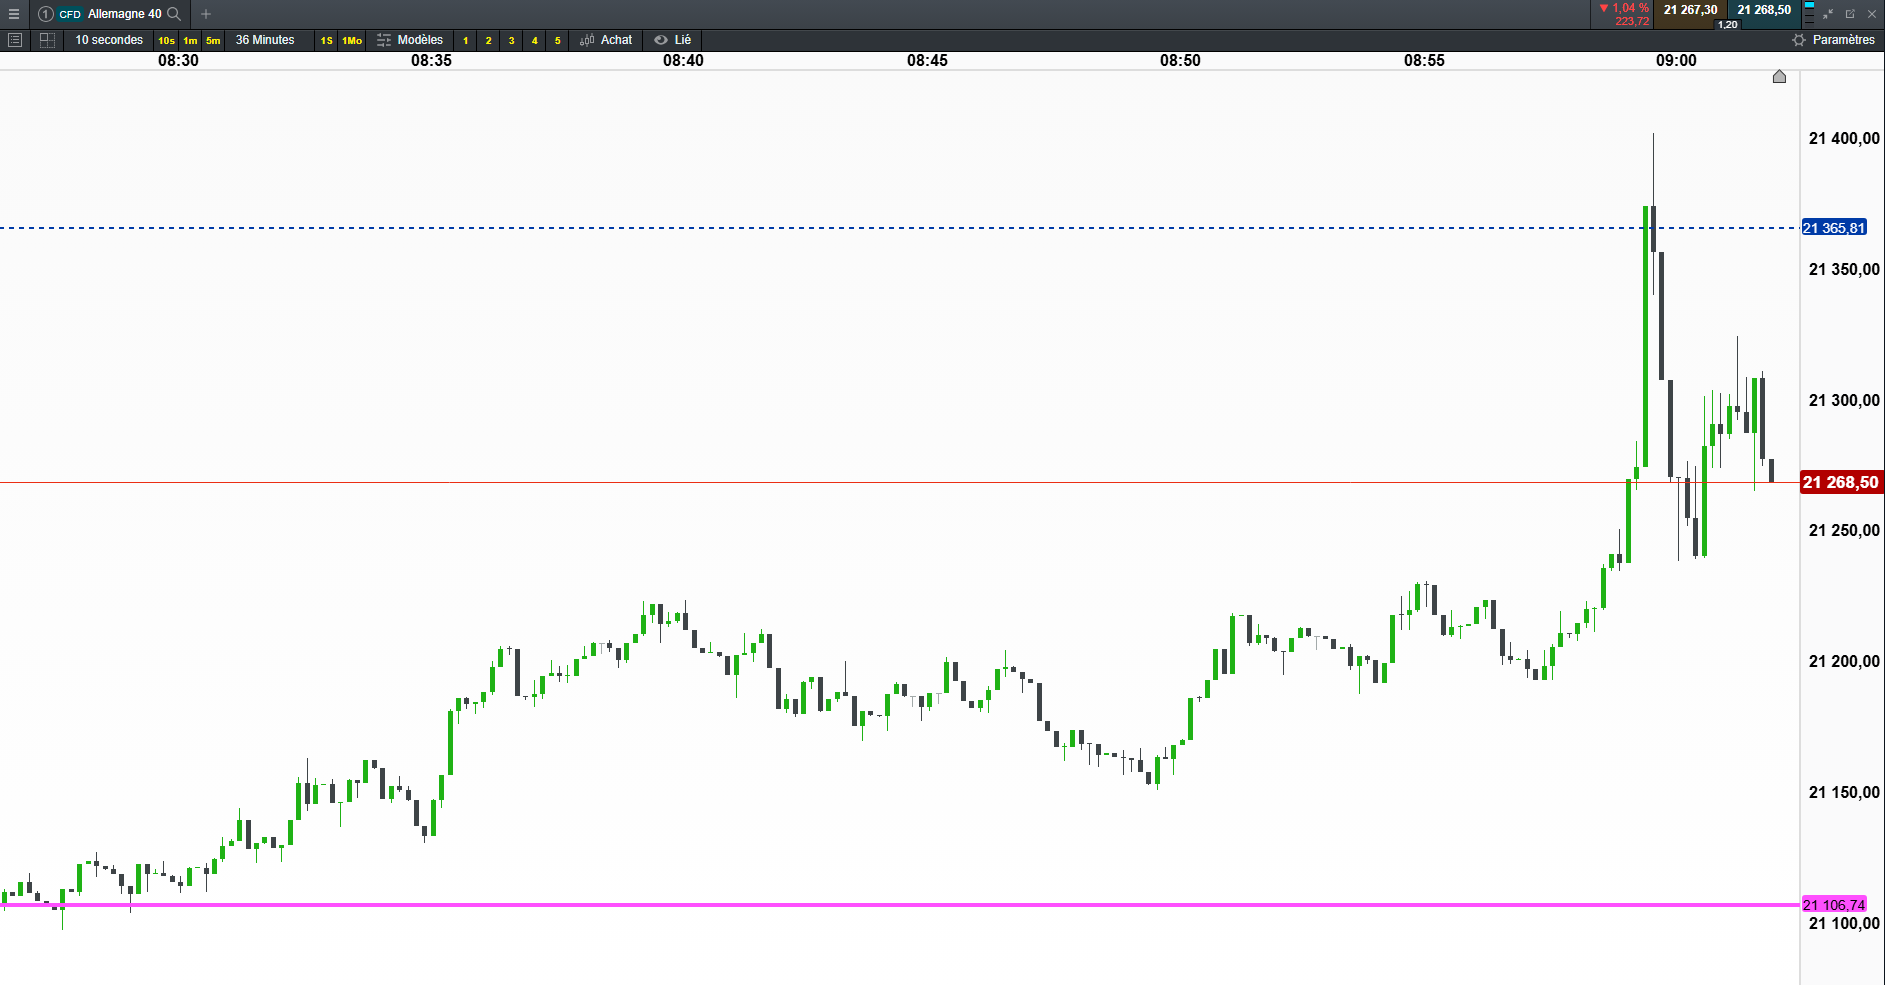
Task: Click the 08:50 time axis label
Action: [x=1180, y=60]
